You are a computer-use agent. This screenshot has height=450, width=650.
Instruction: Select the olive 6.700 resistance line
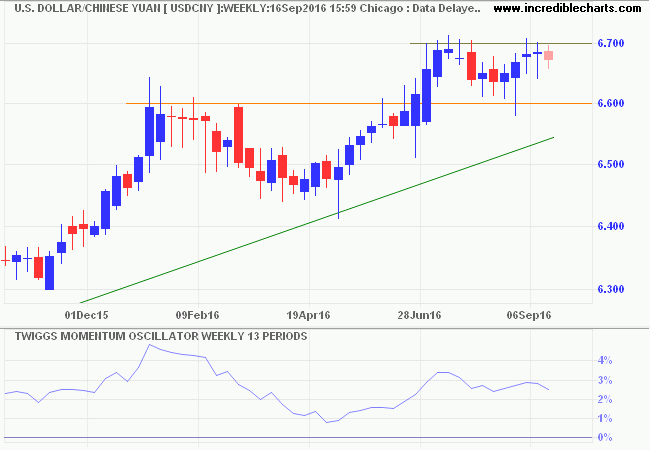pyautogui.click(x=501, y=43)
